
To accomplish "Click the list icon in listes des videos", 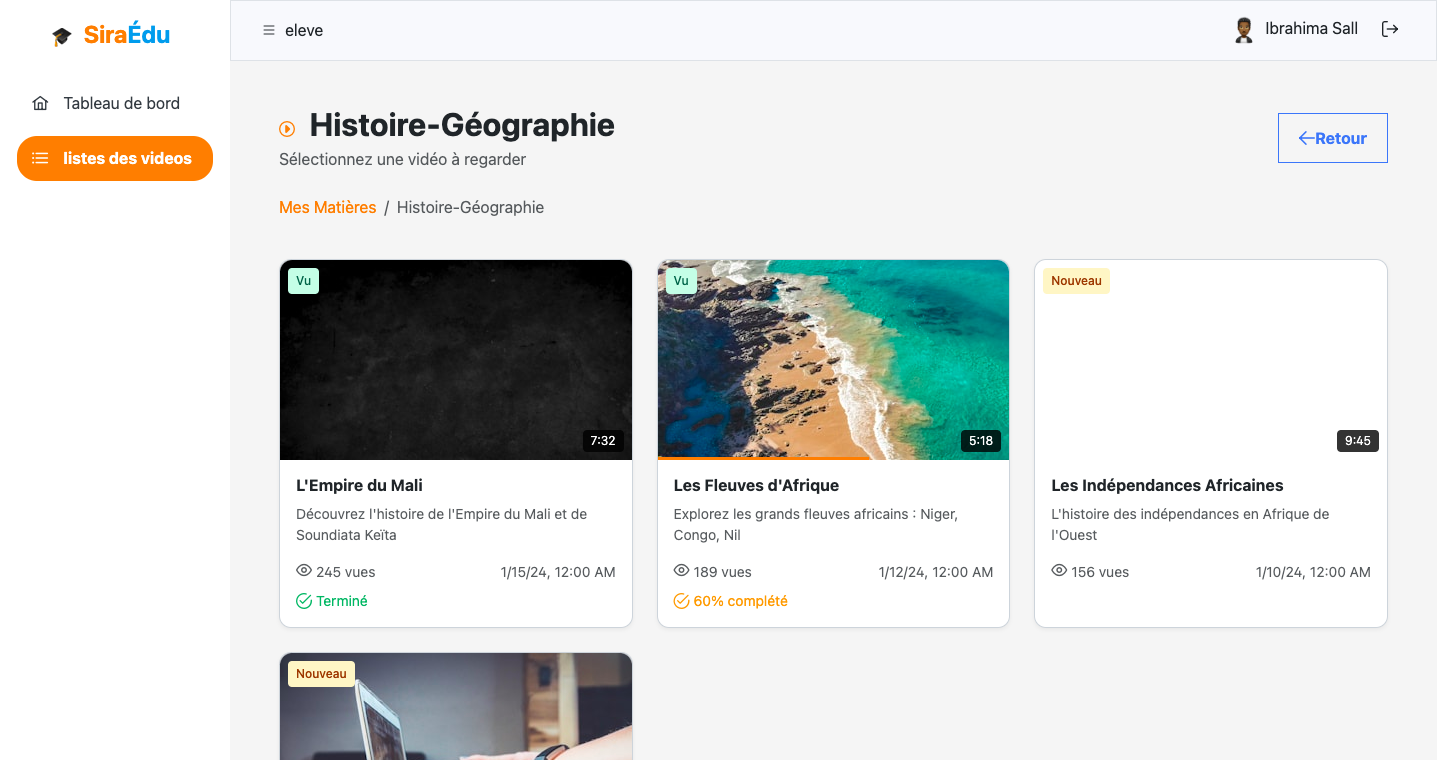I will pyautogui.click(x=40, y=158).
